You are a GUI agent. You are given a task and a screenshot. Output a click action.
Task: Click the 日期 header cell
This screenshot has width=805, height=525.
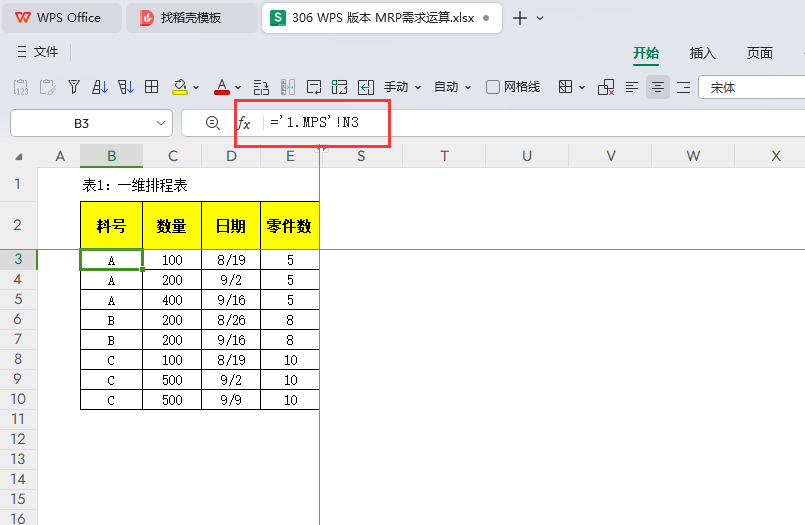(231, 226)
